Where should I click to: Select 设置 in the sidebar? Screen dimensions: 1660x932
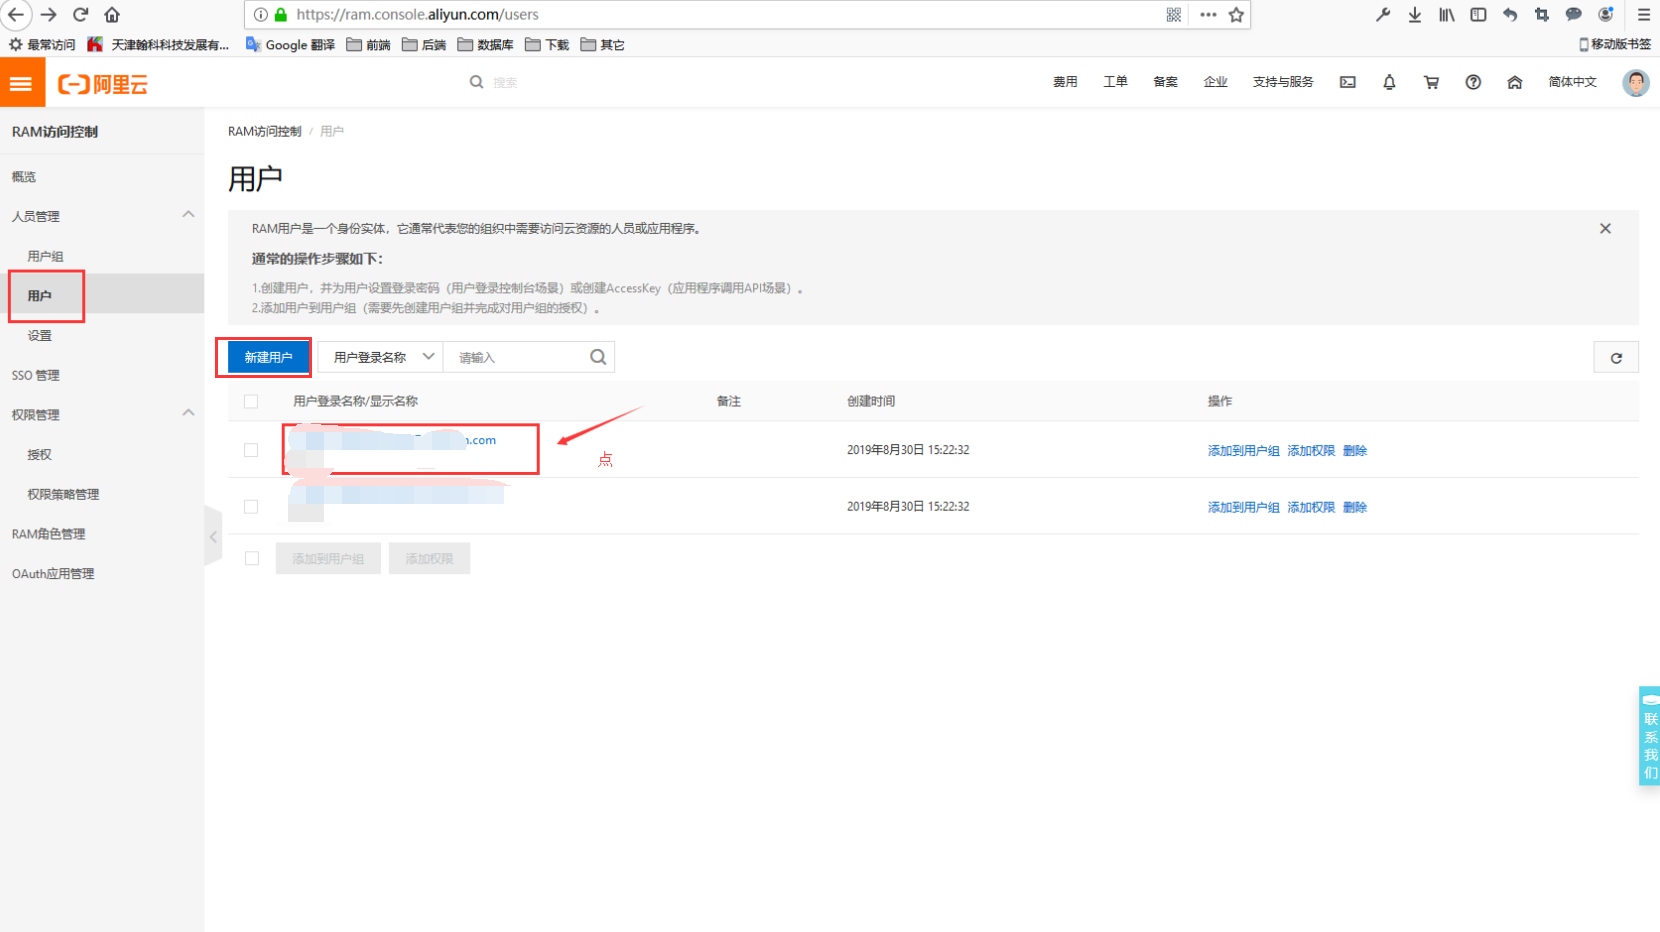pos(39,335)
